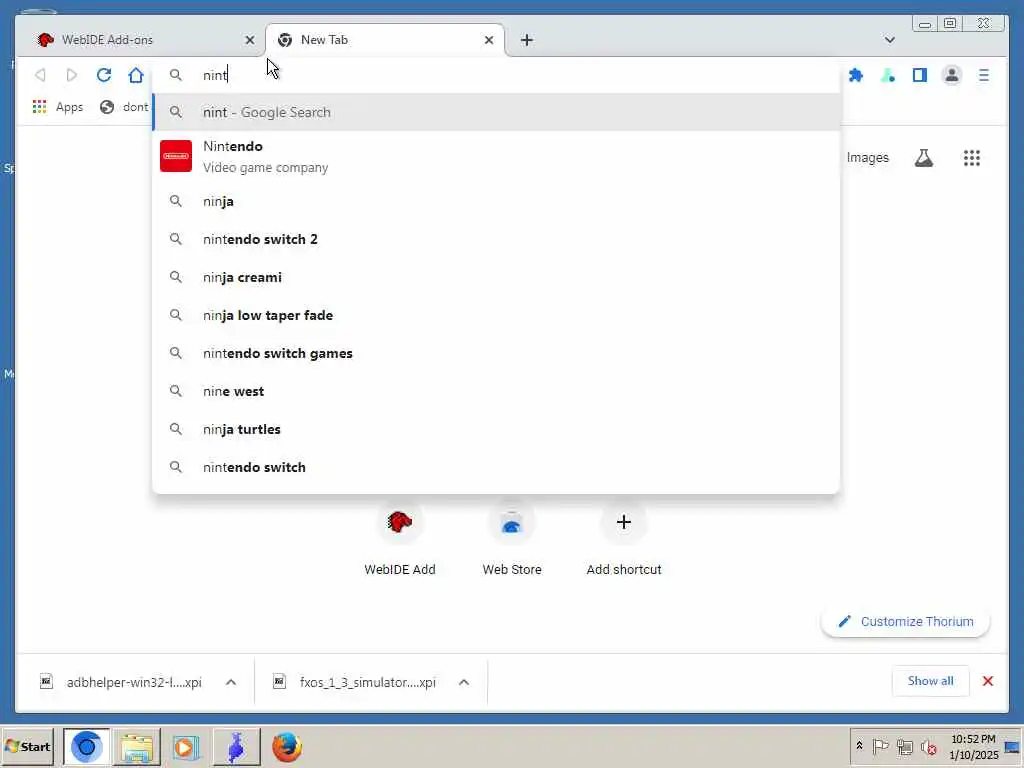
Task: Open downloaded fxos_1_3_simulator xpi file
Action: pyautogui.click(x=355, y=682)
